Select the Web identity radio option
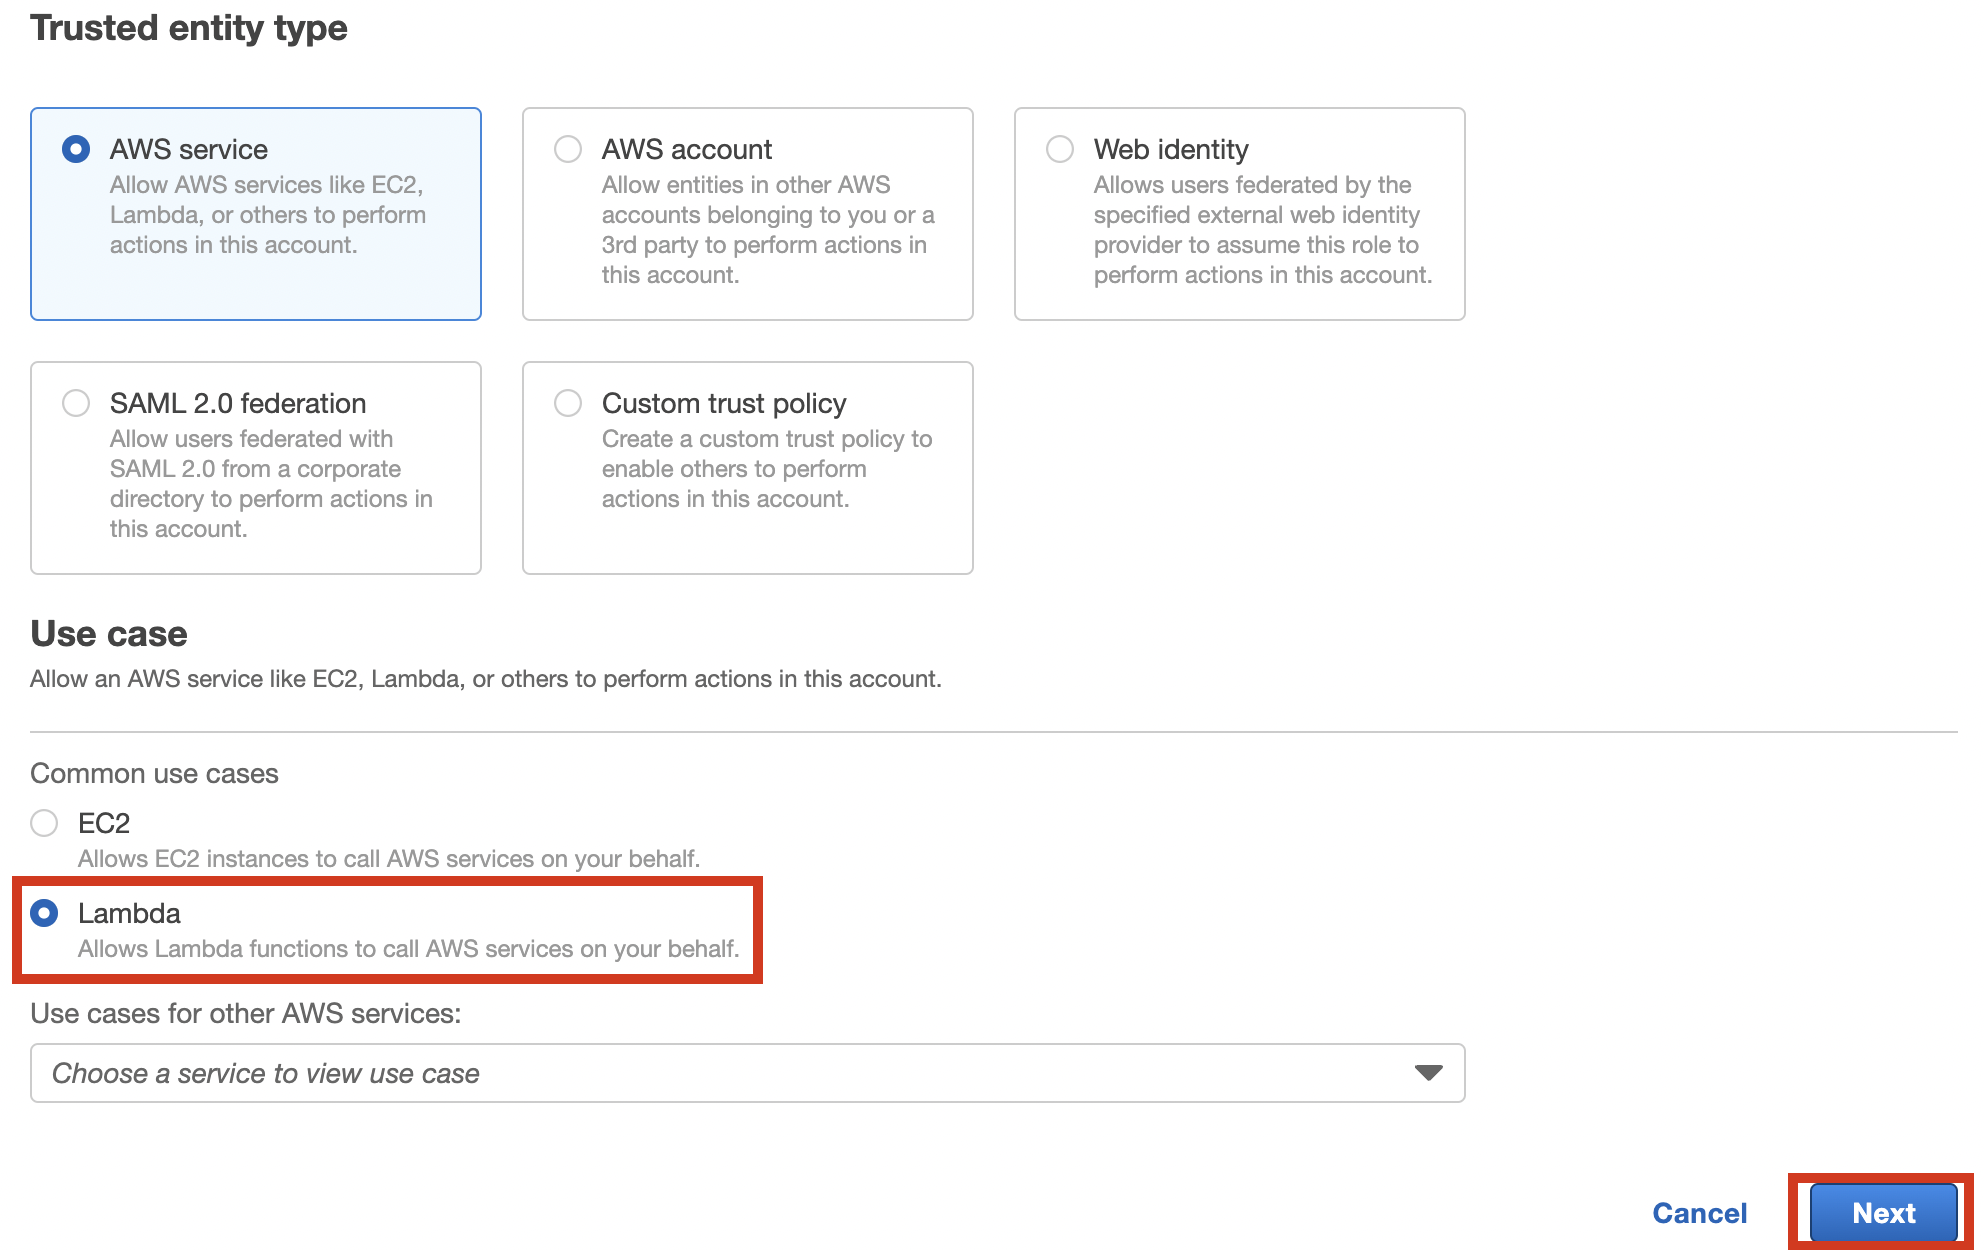1984x1250 pixels. click(1060, 149)
